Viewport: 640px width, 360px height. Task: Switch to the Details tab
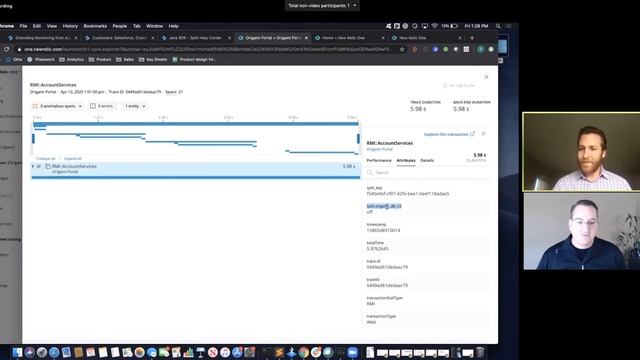427,160
